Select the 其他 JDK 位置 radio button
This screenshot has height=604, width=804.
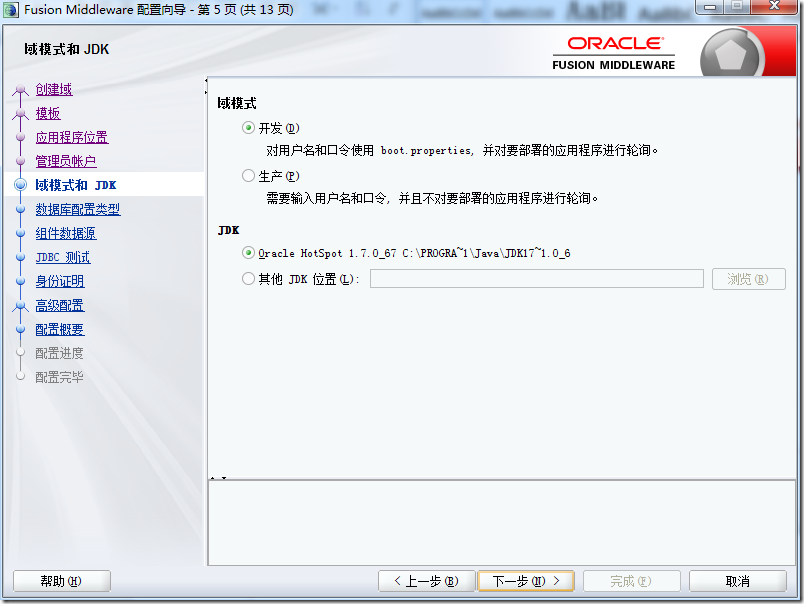[x=249, y=278]
